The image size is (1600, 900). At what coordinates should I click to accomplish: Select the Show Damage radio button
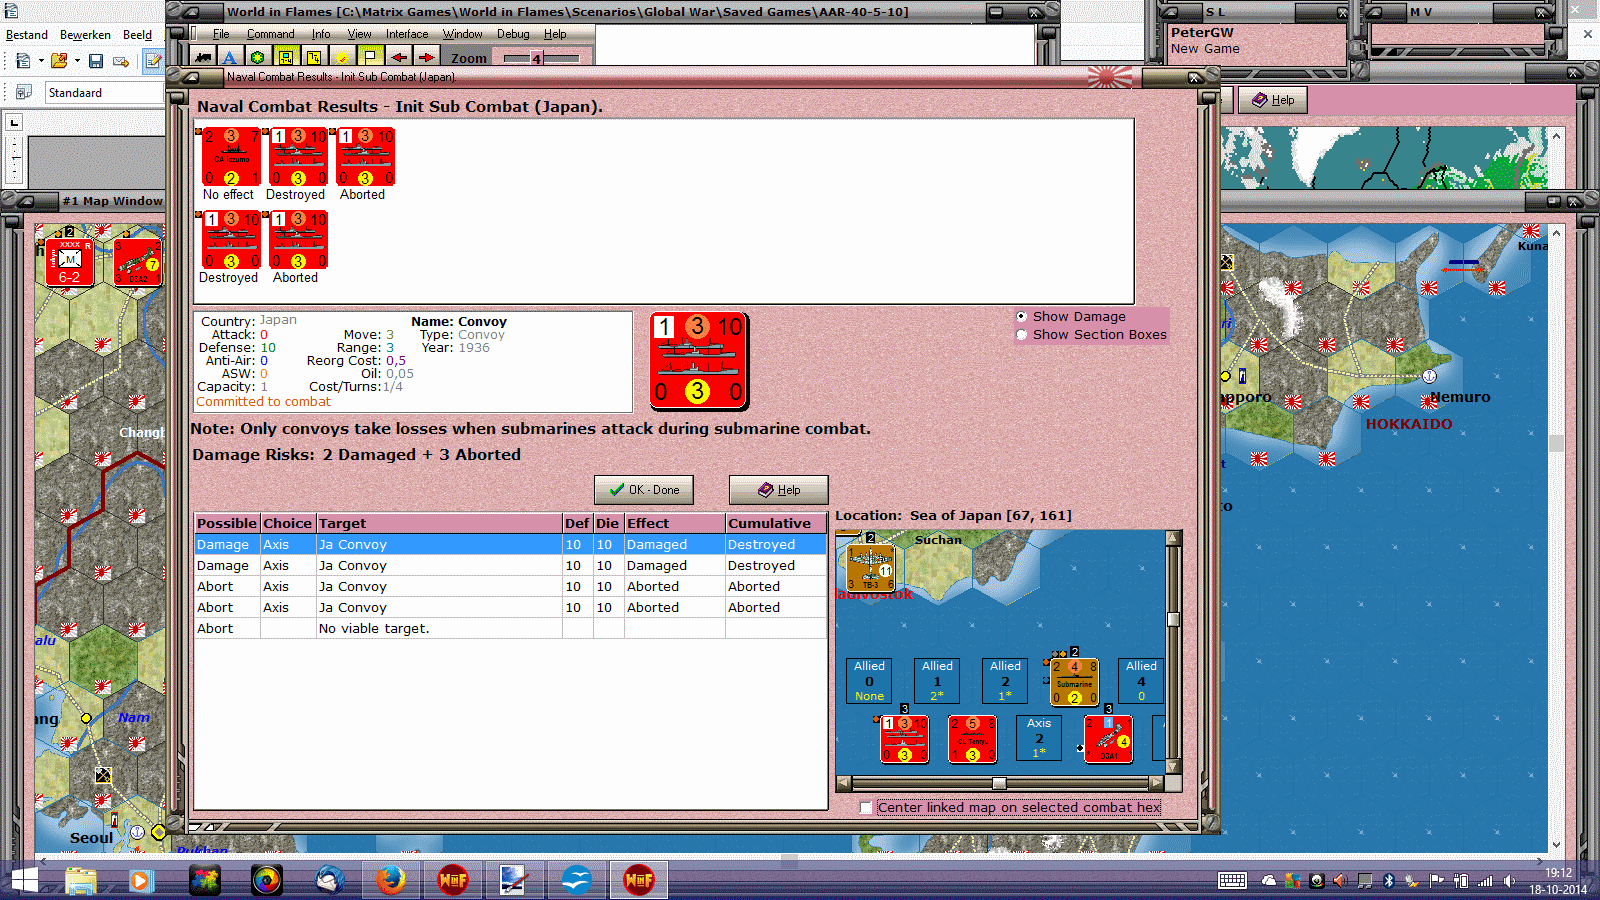[1021, 316]
